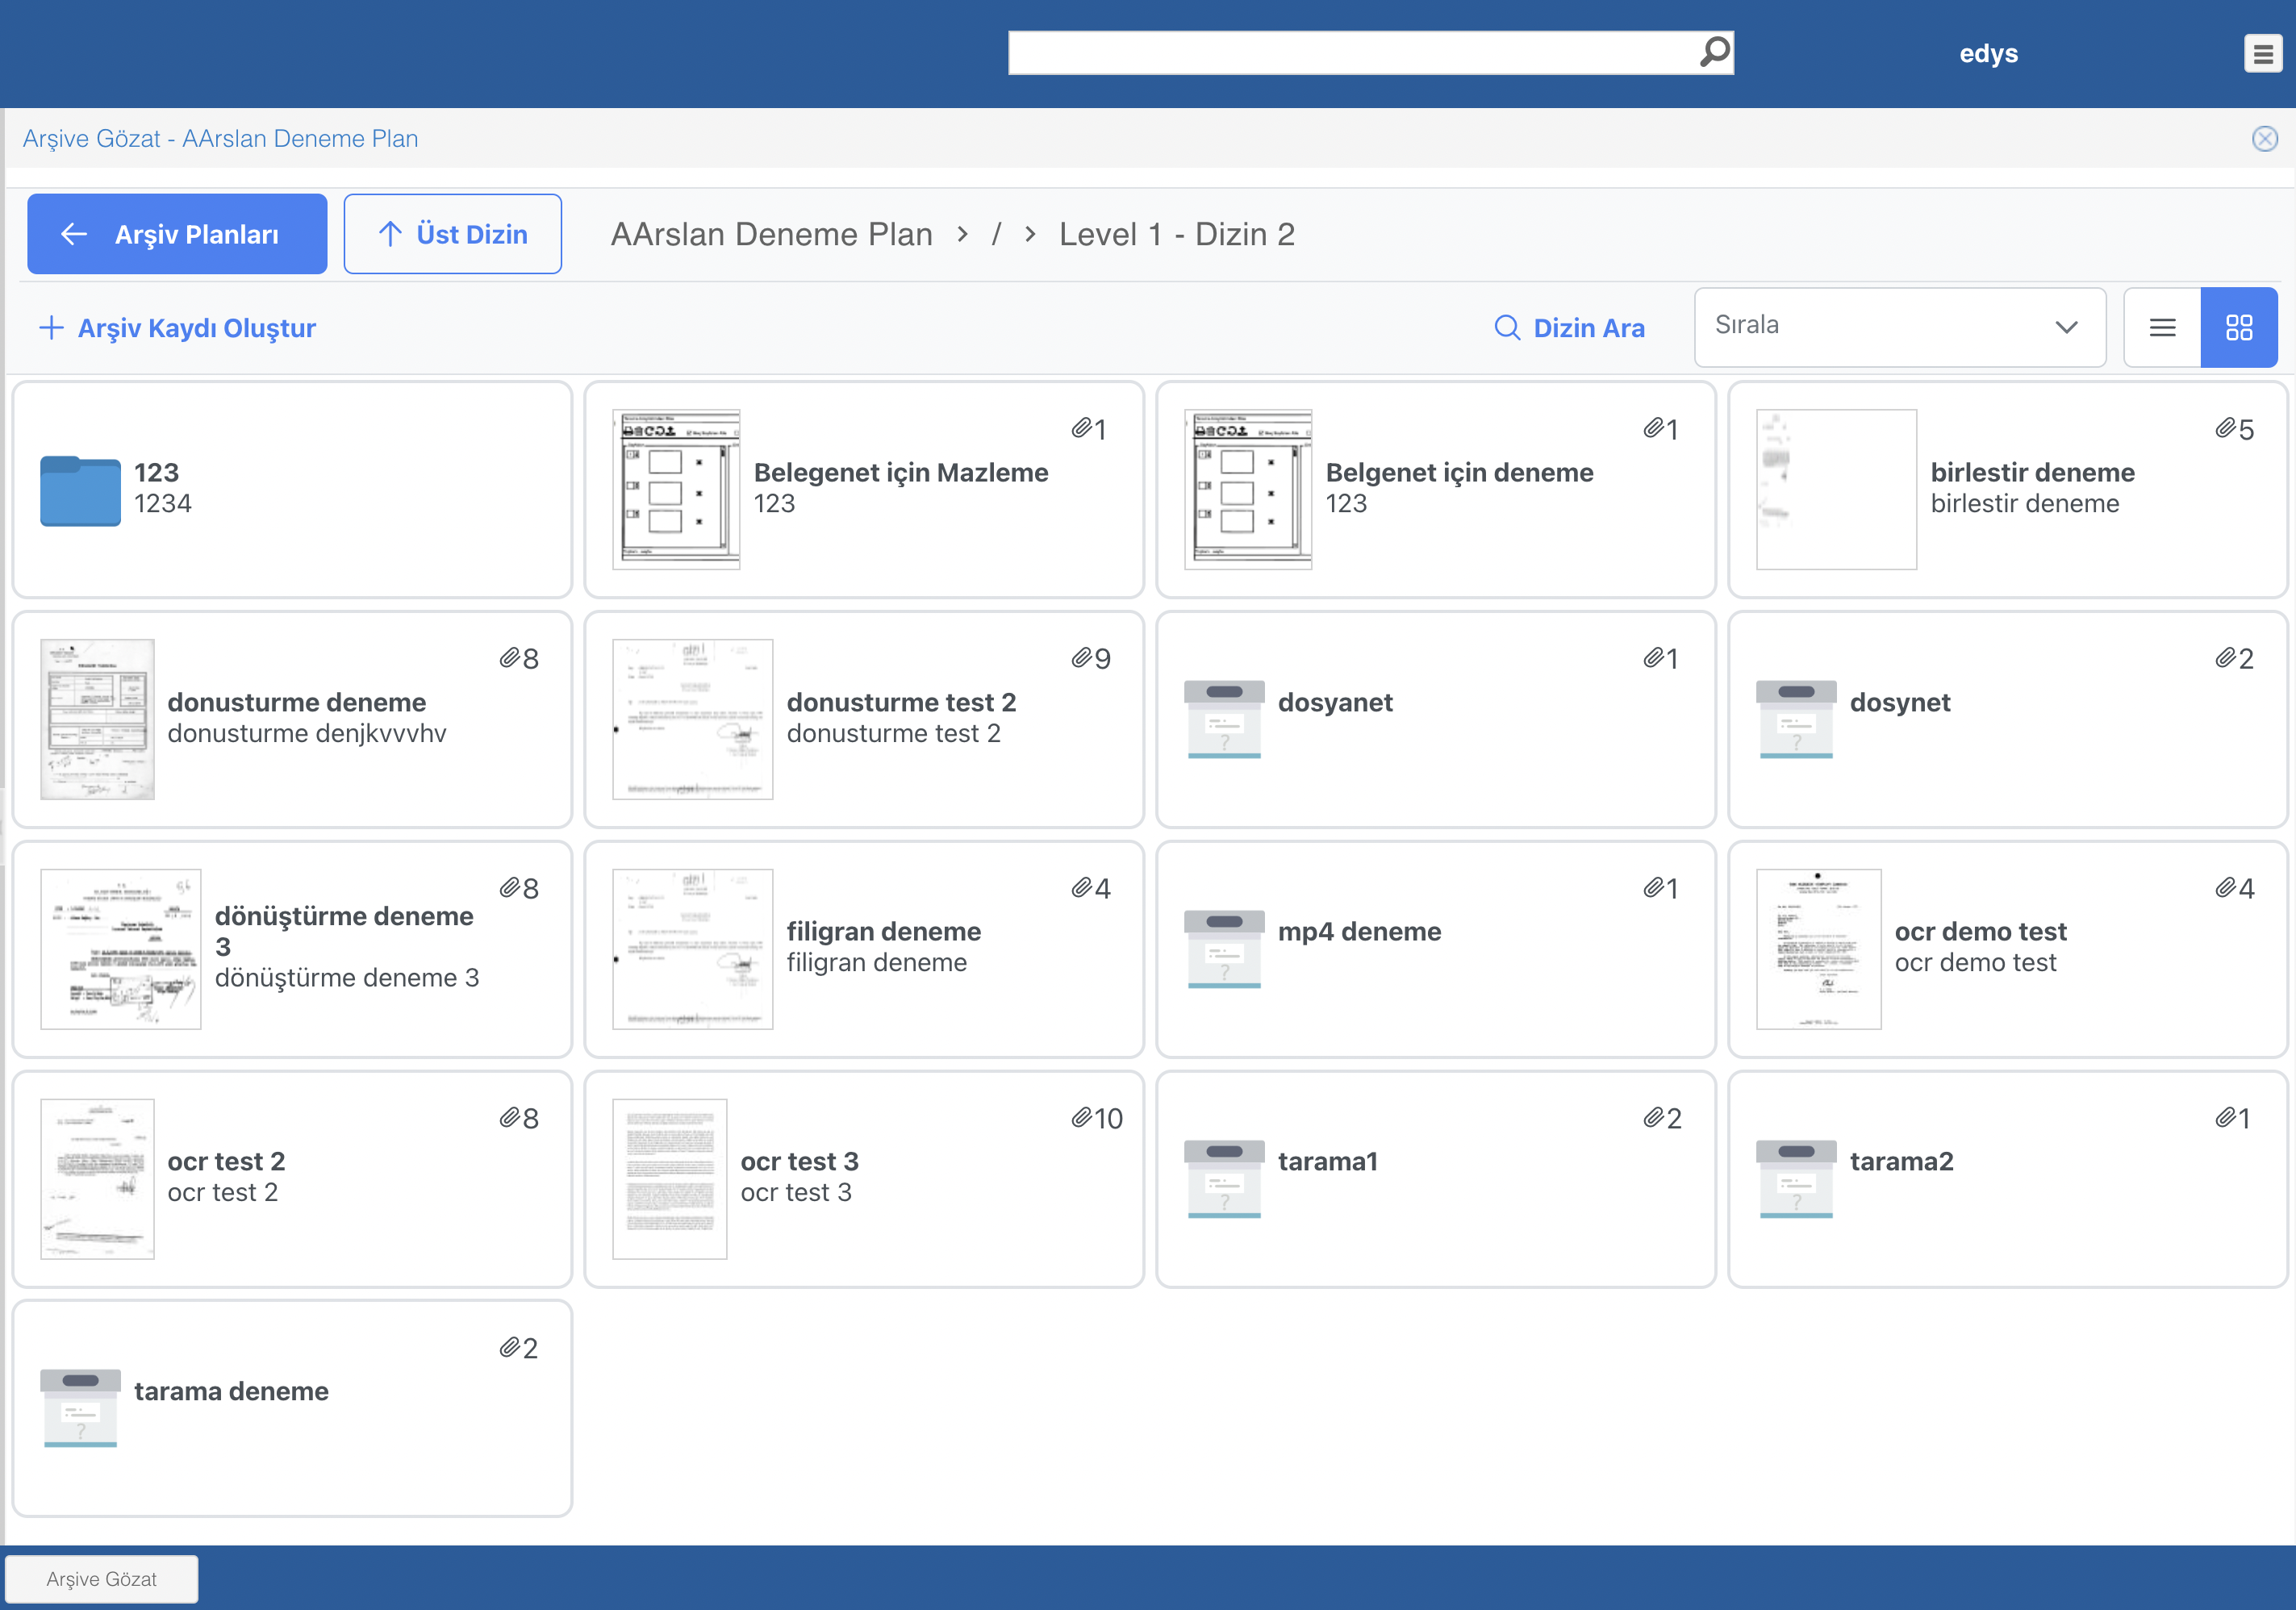Click the Dizin Ara search link

point(1569,328)
